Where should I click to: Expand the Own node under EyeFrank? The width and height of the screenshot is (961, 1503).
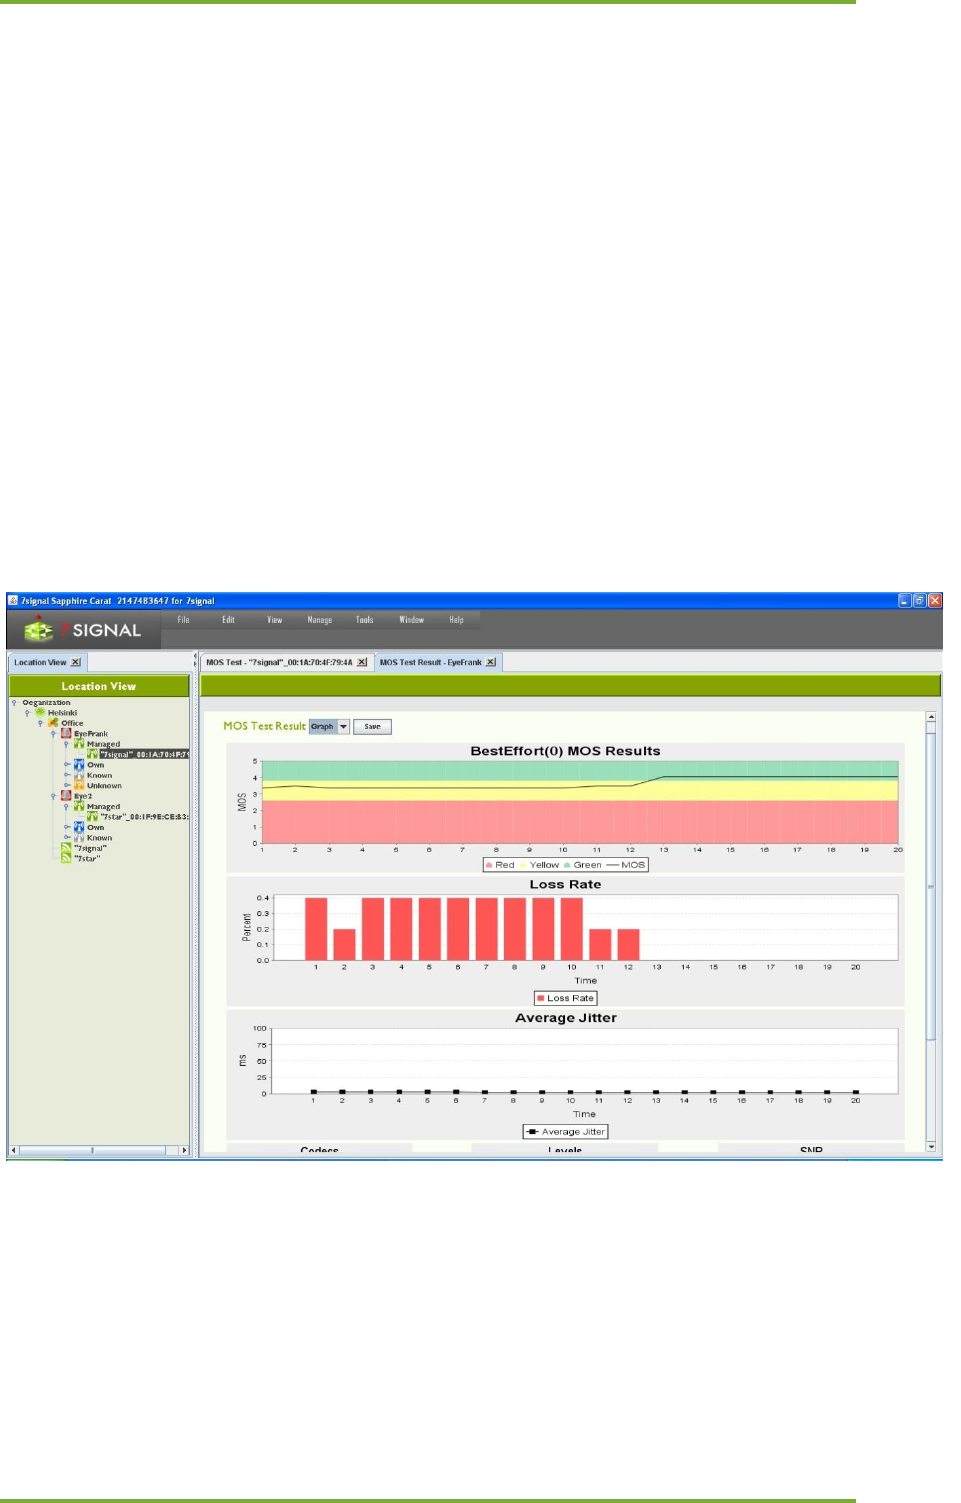(67, 764)
